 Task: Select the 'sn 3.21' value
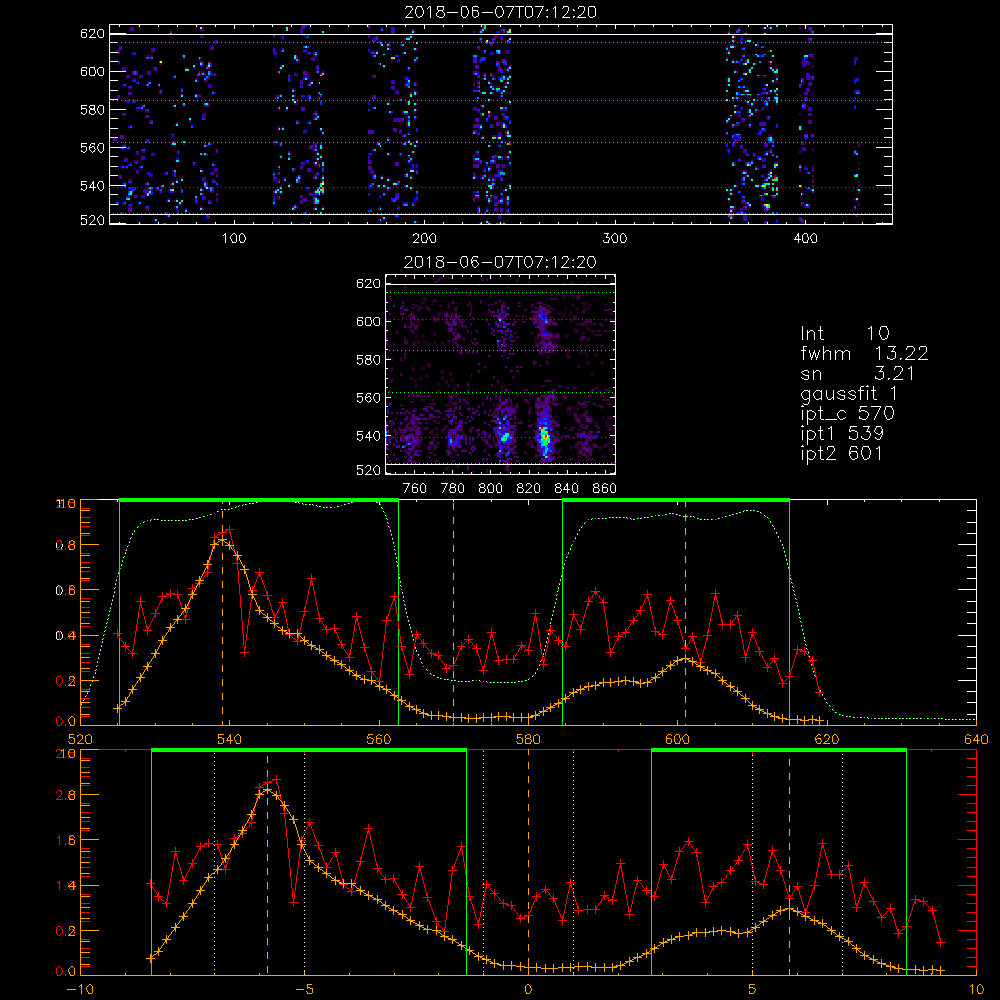coord(858,374)
